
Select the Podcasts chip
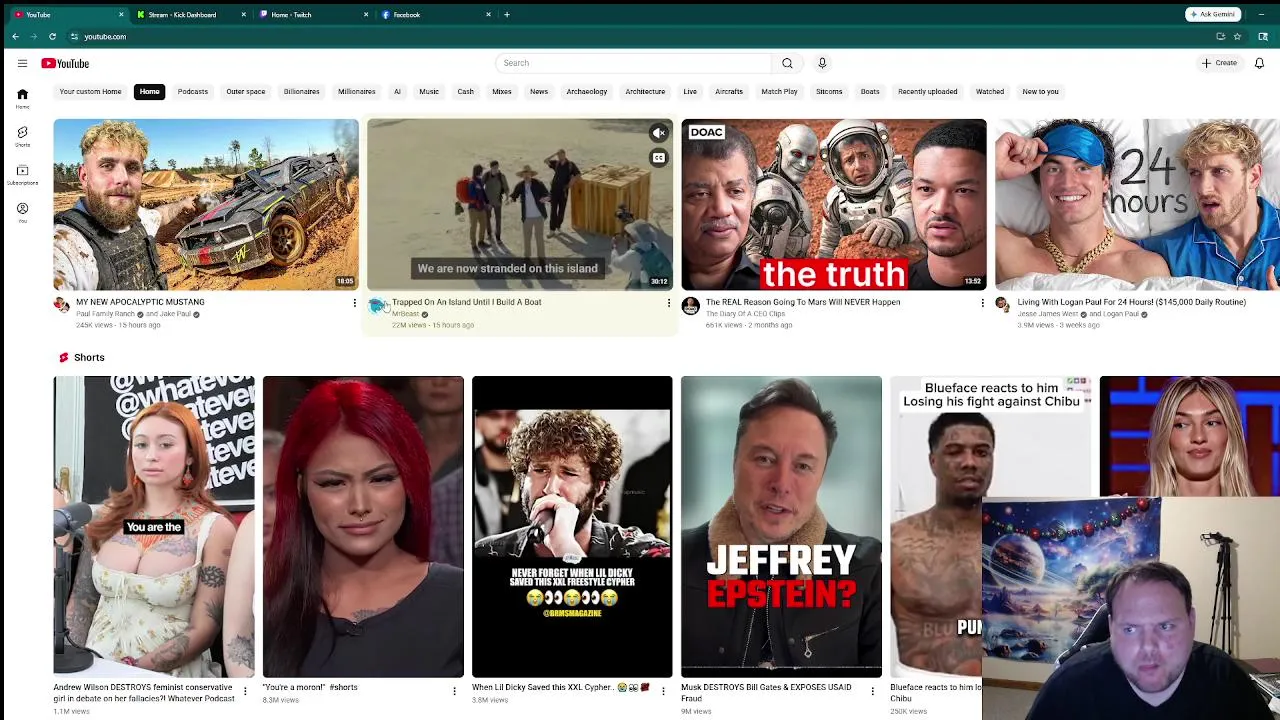[193, 91]
